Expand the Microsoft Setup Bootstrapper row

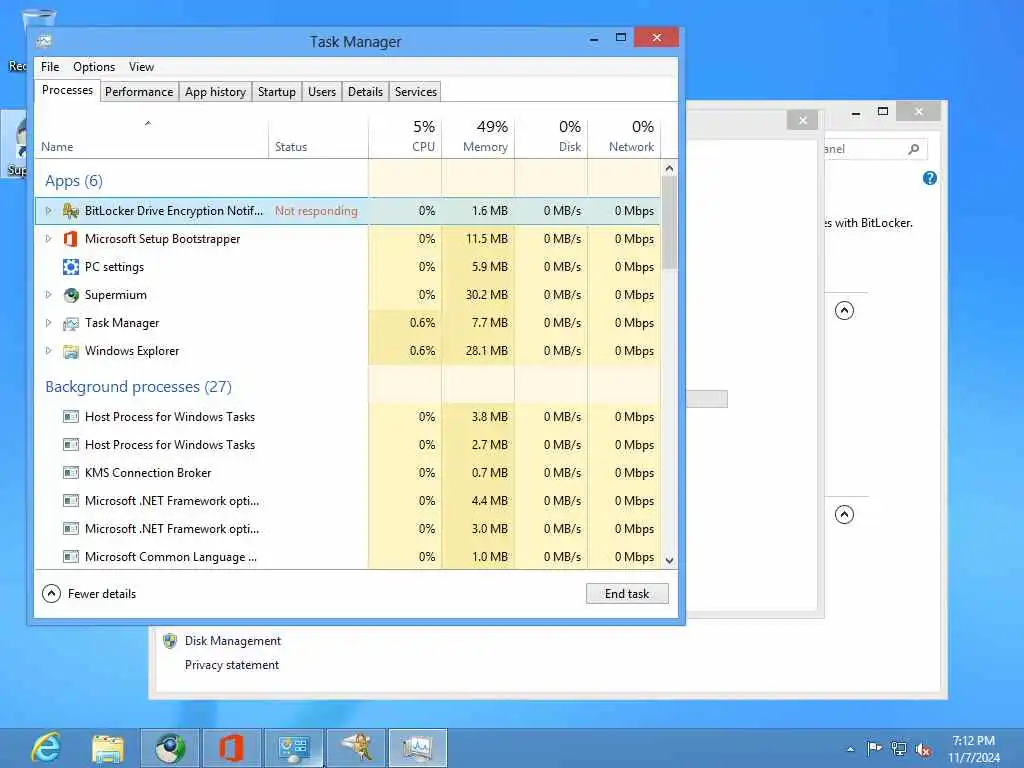(48, 239)
